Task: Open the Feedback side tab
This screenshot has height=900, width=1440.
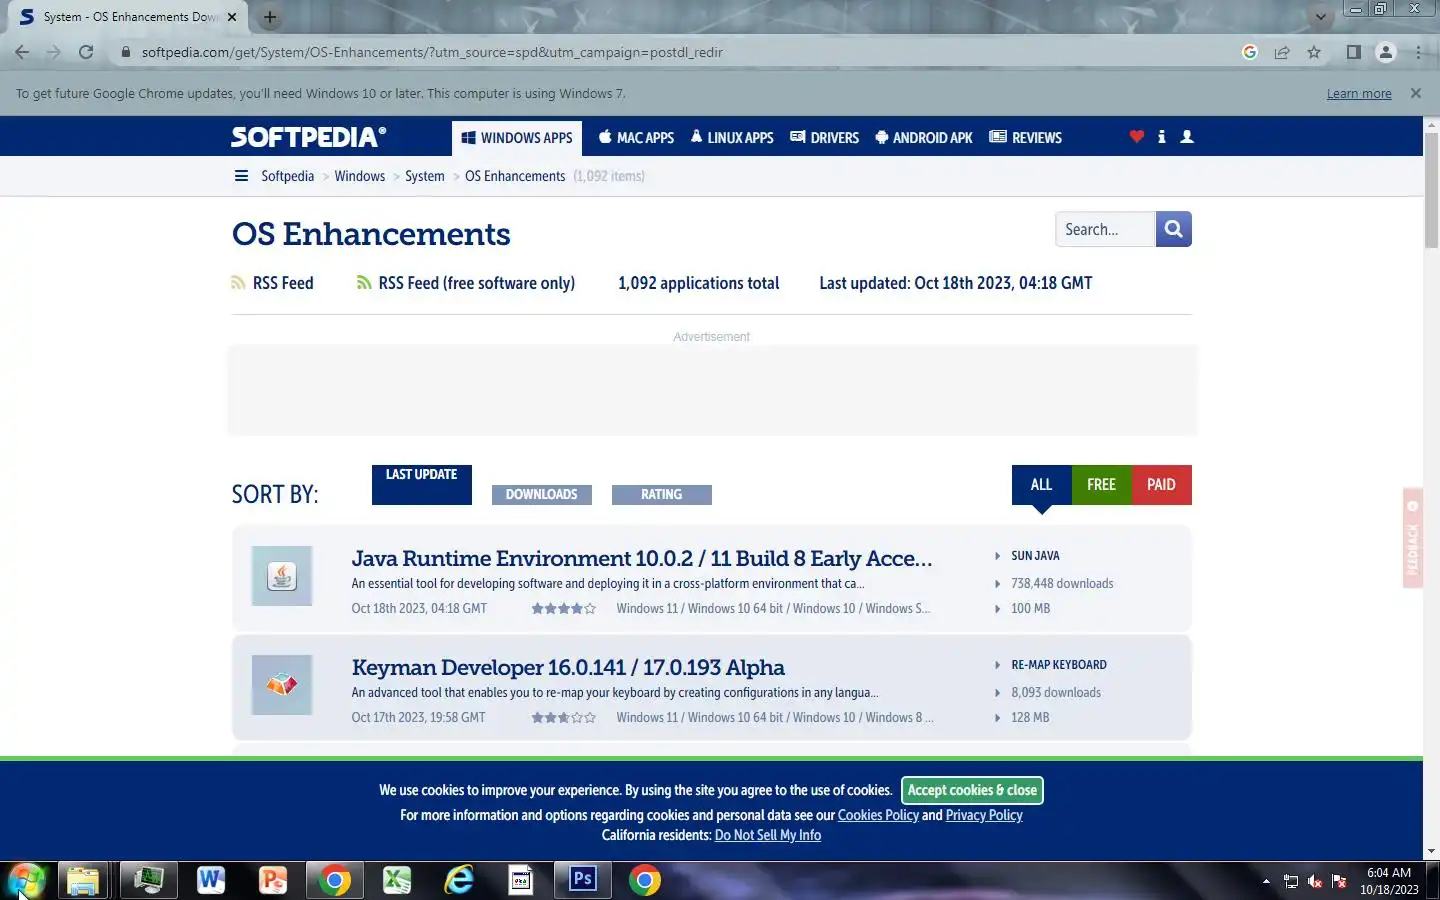Action: (x=1412, y=538)
